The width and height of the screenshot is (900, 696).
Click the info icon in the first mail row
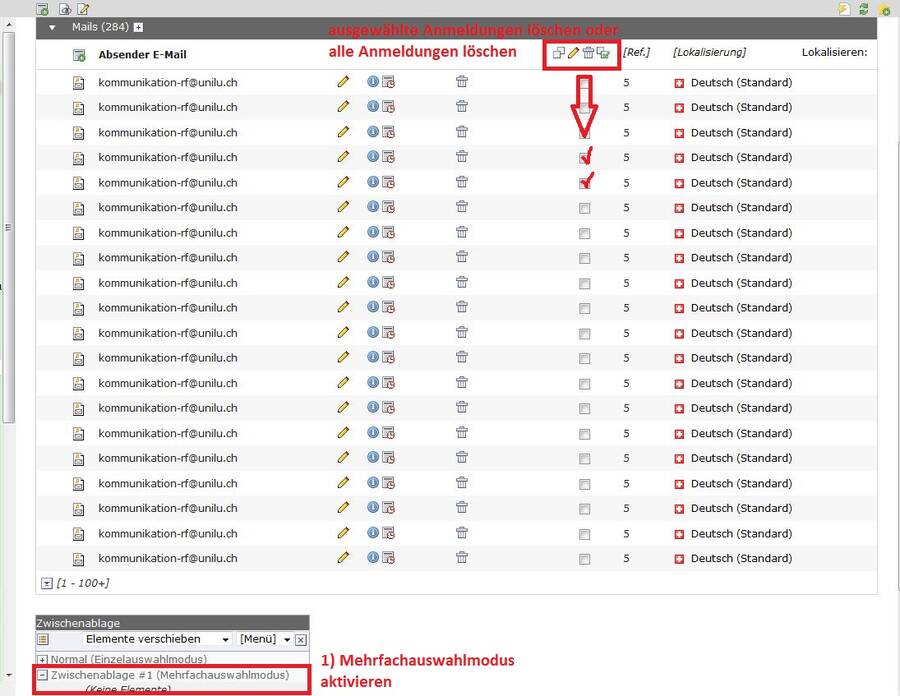373,81
